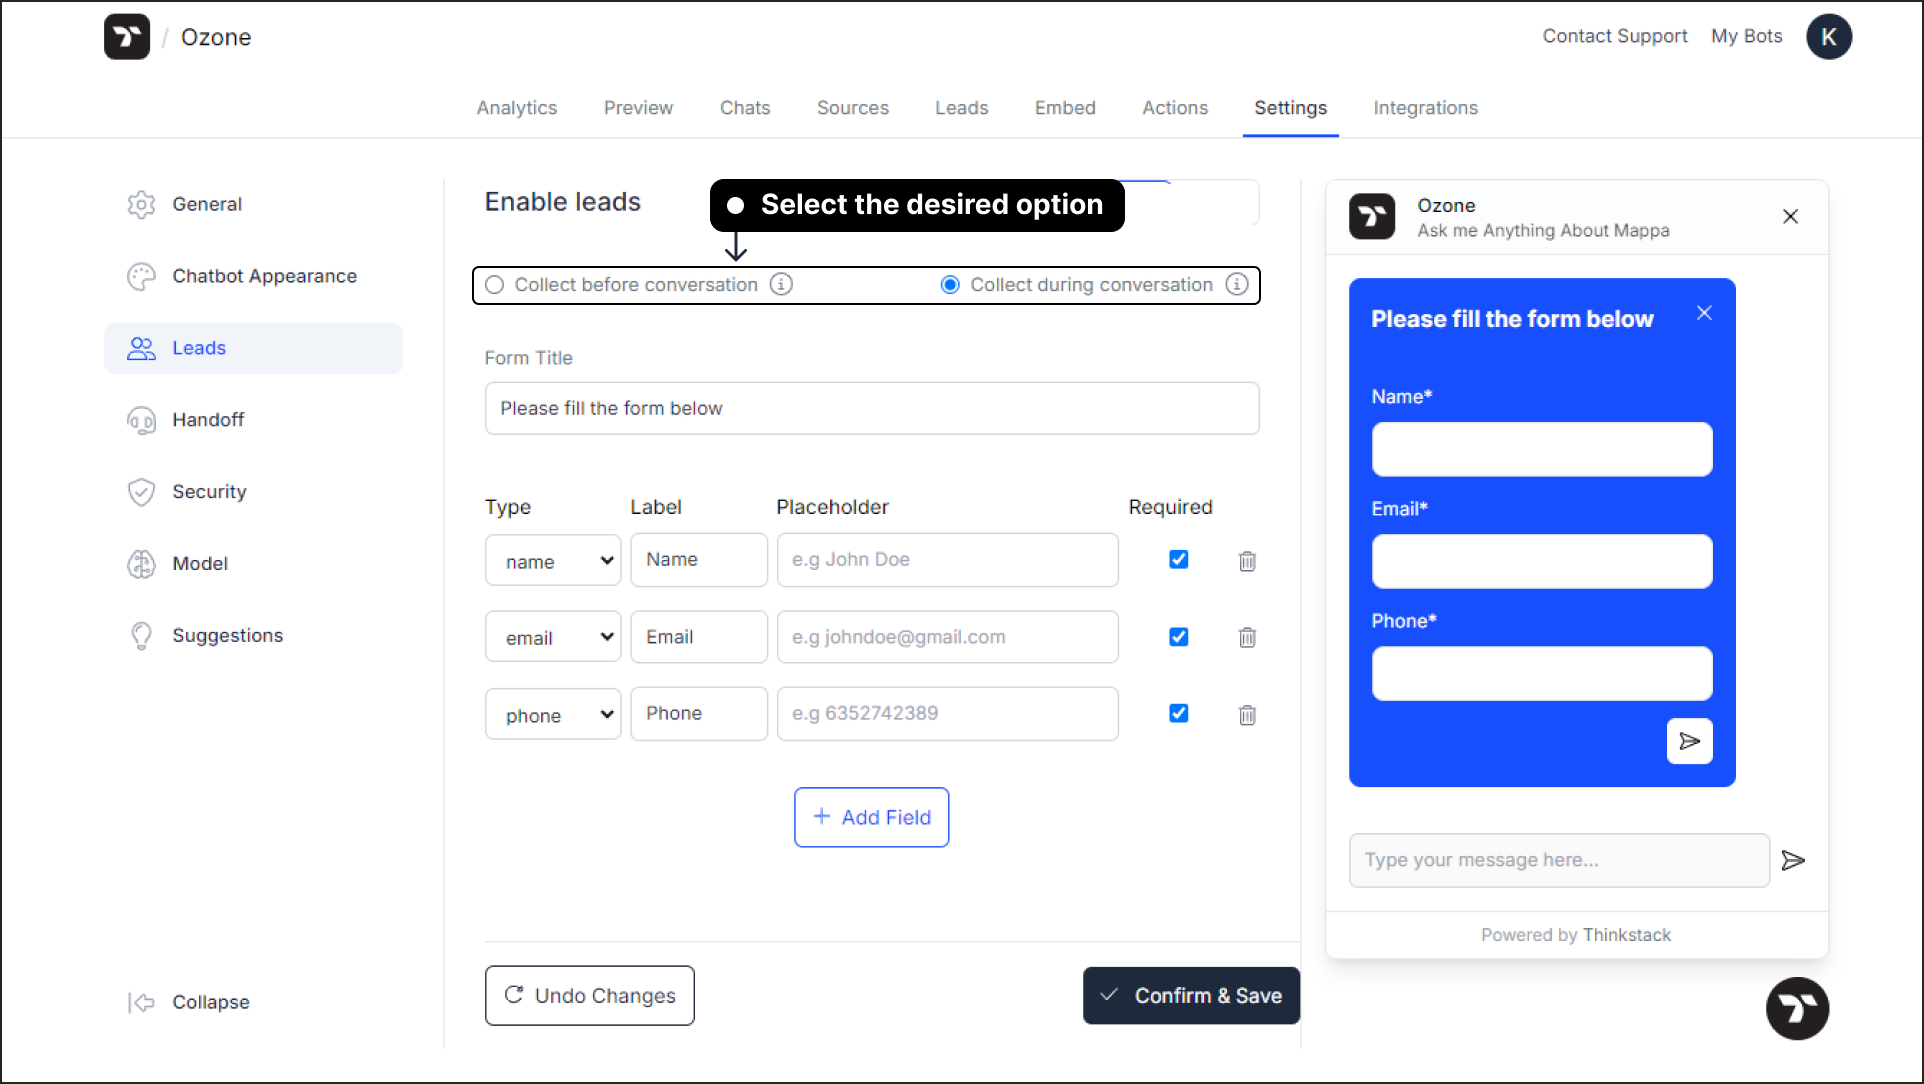This screenshot has height=1084, width=1924.
Task: Switch to the Integrations tab
Action: pyautogui.click(x=1425, y=108)
